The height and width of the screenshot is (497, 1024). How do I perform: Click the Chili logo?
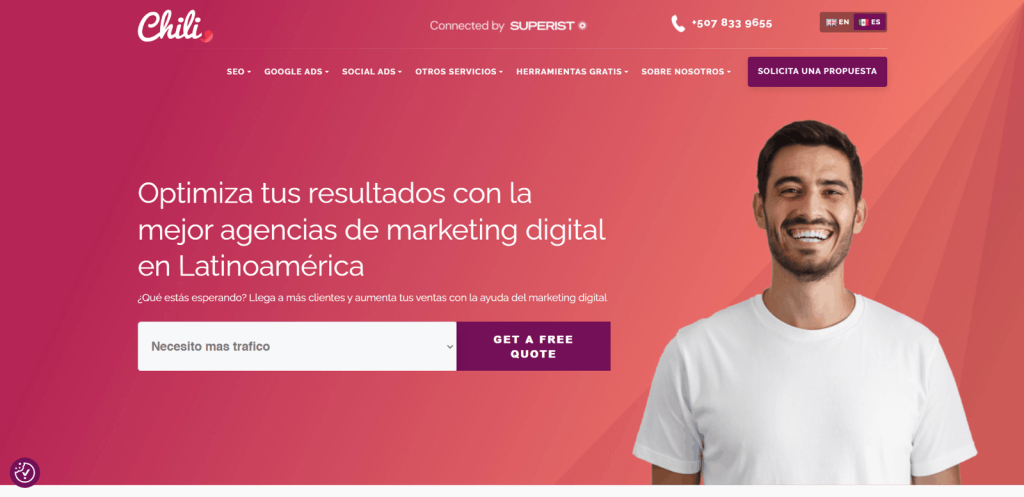click(175, 26)
